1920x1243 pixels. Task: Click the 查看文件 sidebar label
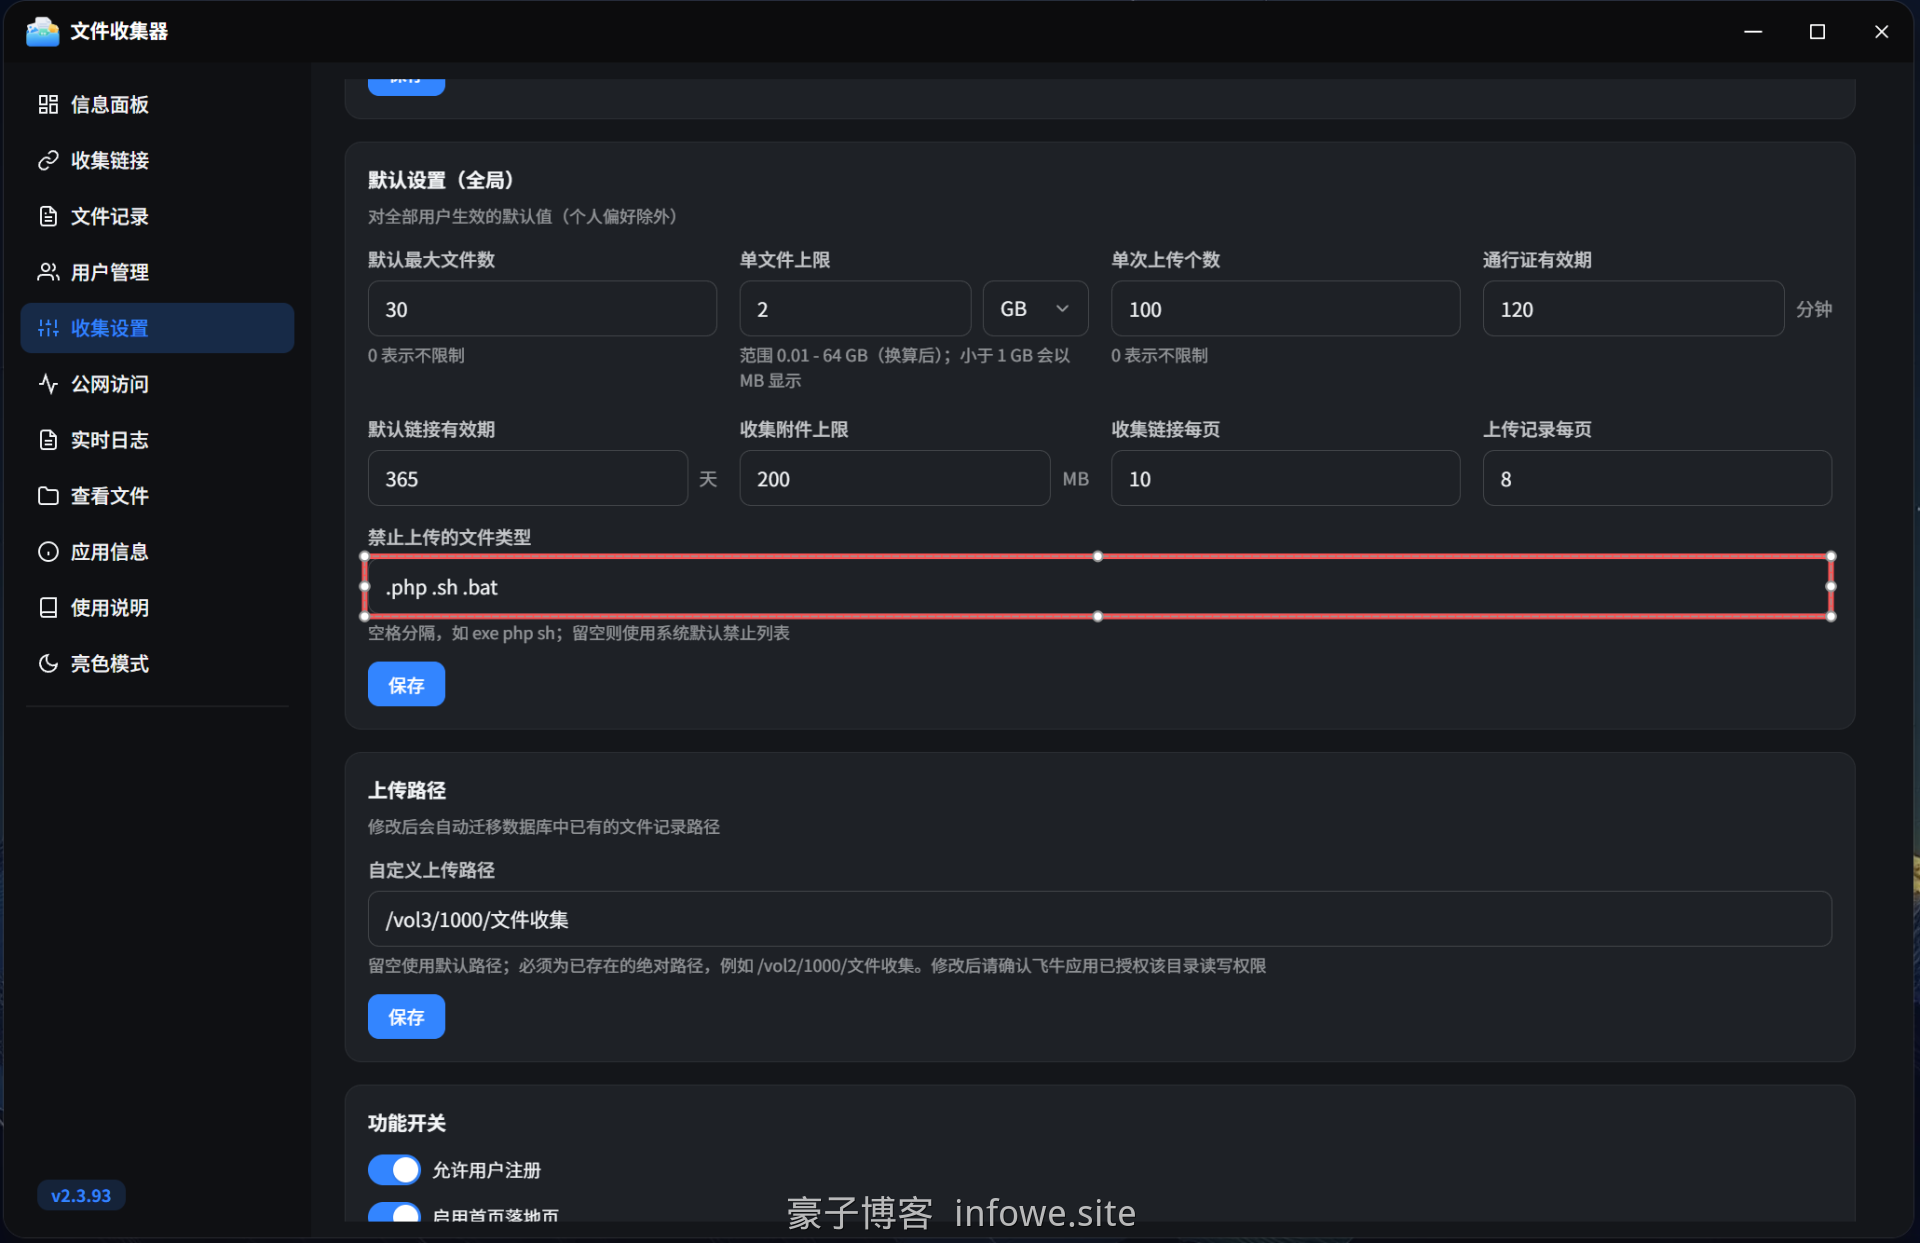(x=109, y=496)
